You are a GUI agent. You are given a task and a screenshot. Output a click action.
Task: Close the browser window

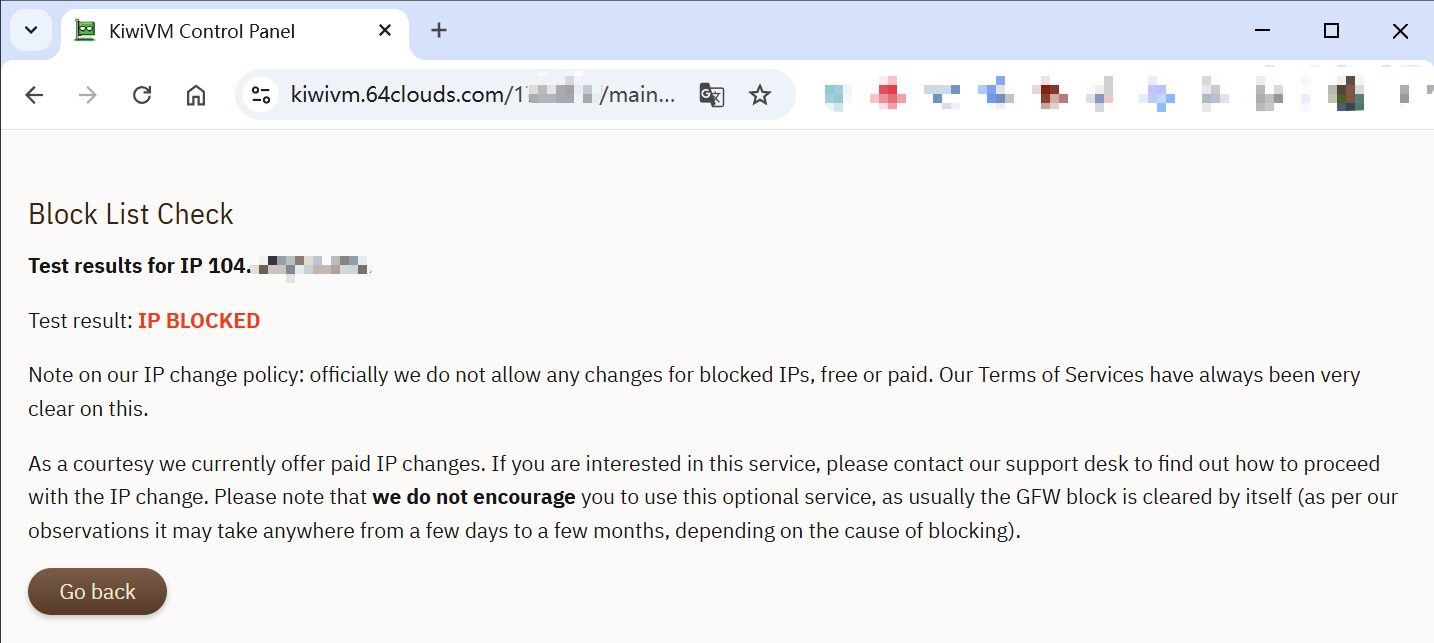tap(1400, 31)
